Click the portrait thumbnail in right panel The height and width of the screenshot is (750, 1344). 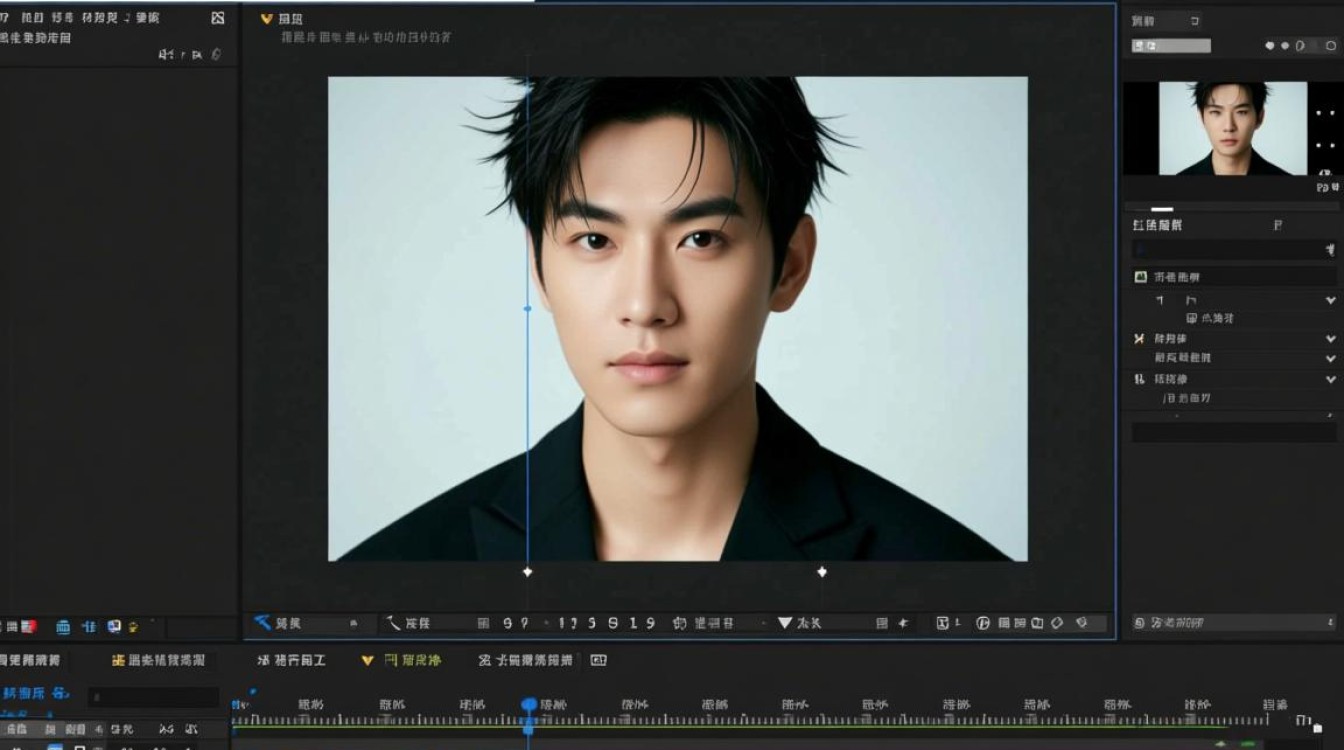pos(1232,128)
